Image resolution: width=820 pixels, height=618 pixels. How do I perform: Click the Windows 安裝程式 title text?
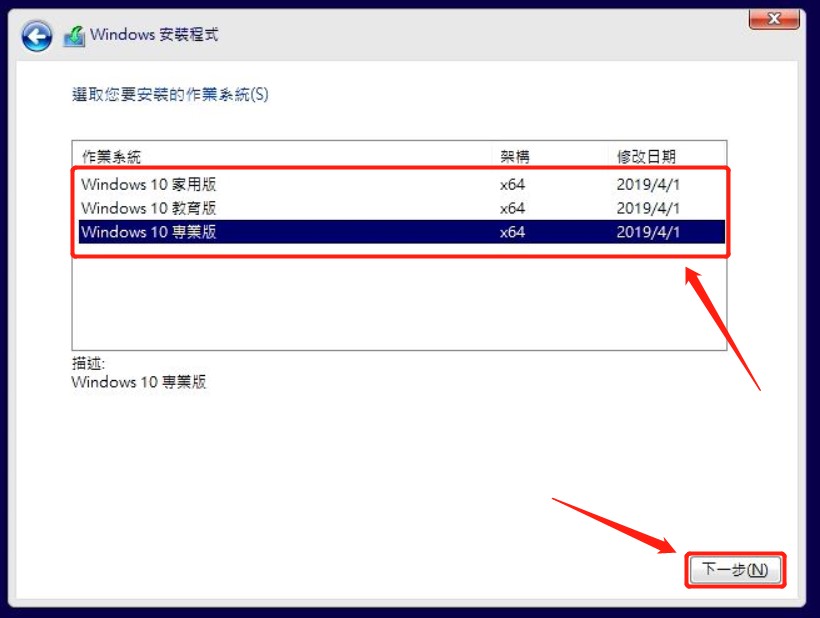[154, 35]
